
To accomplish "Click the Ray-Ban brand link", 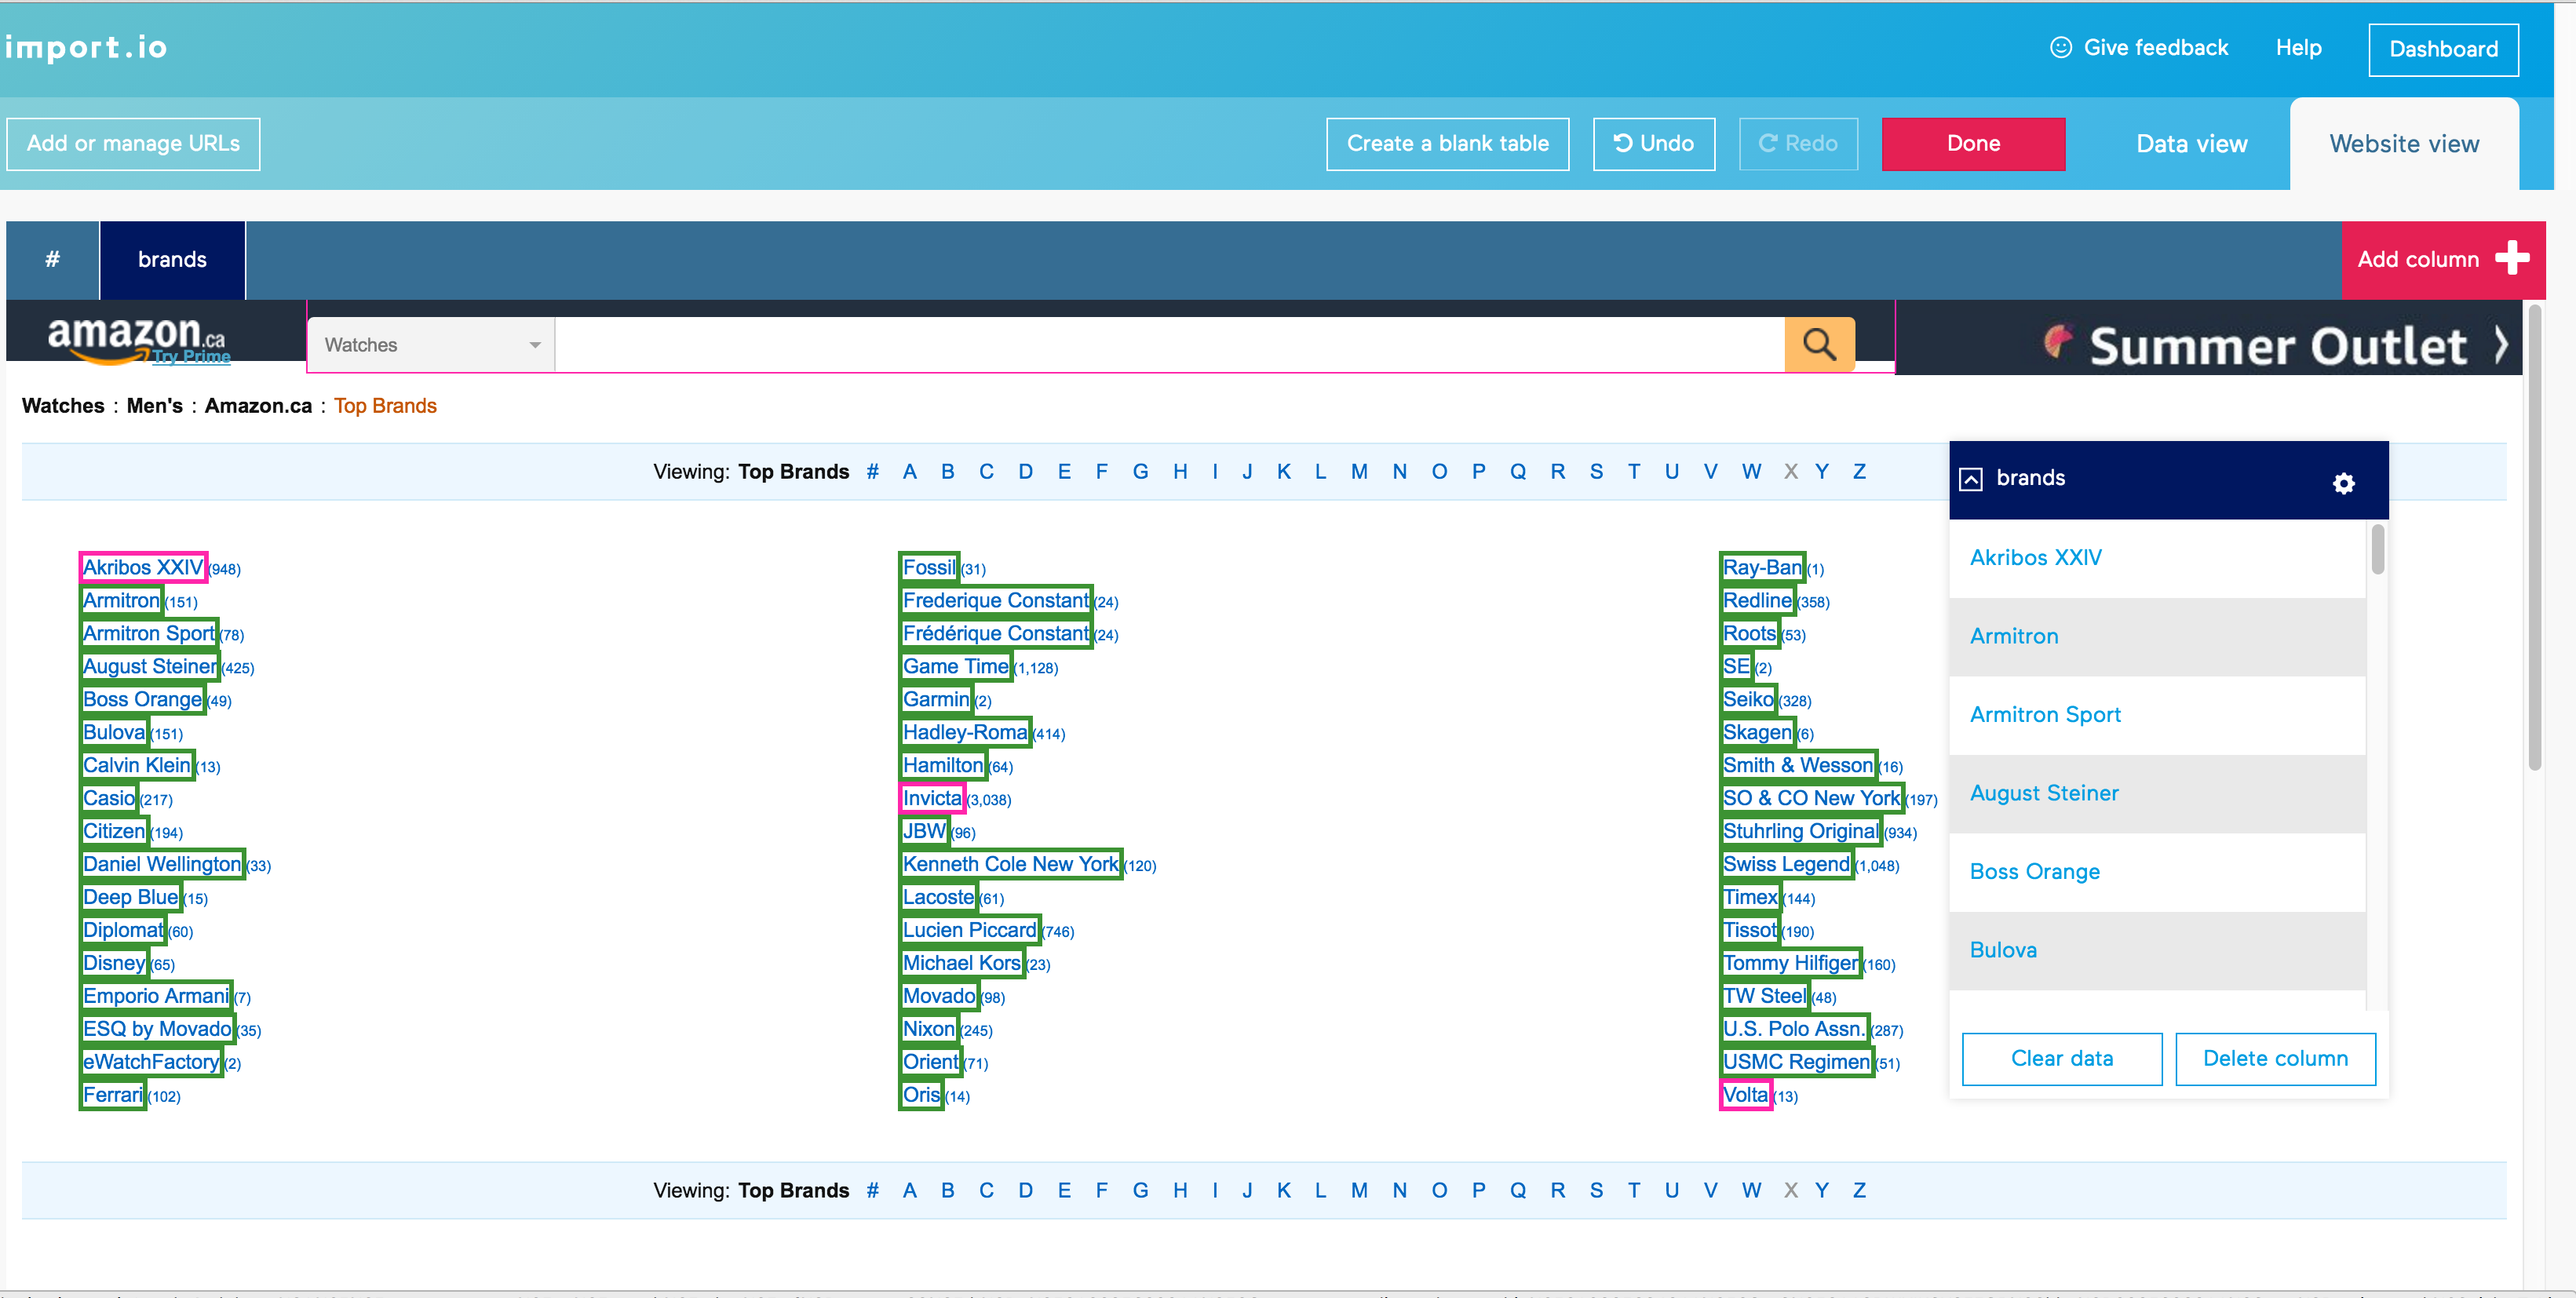I will [x=1762, y=567].
